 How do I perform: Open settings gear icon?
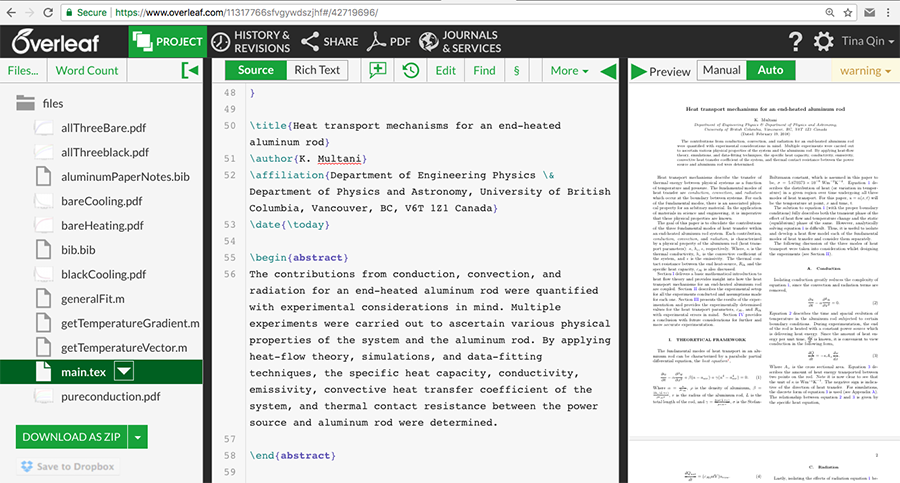click(x=823, y=41)
